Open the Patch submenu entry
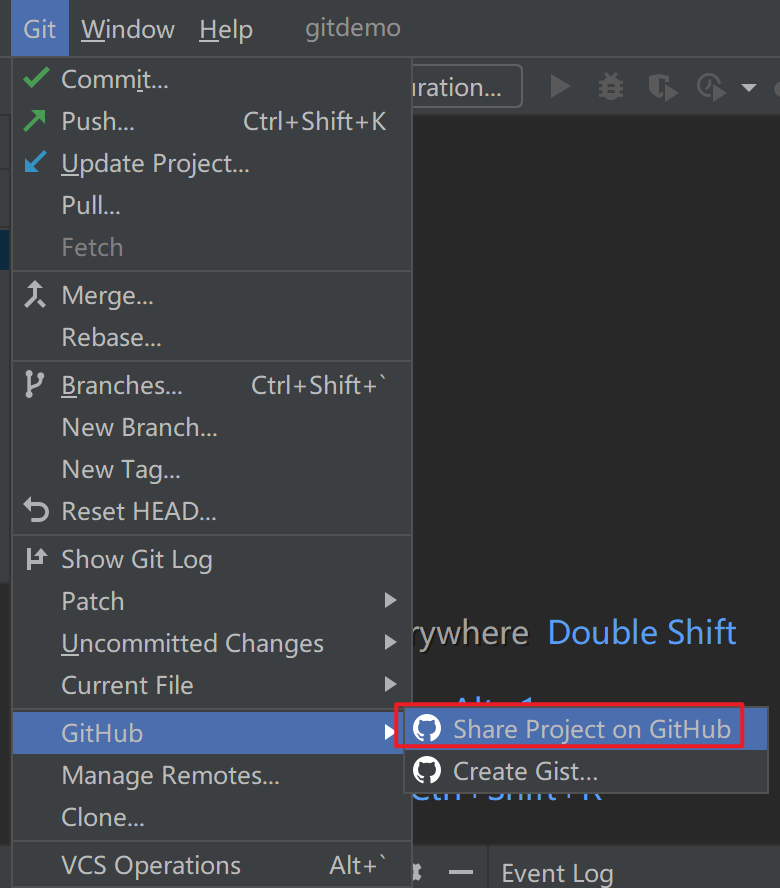This screenshot has width=780, height=888. tap(212, 601)
